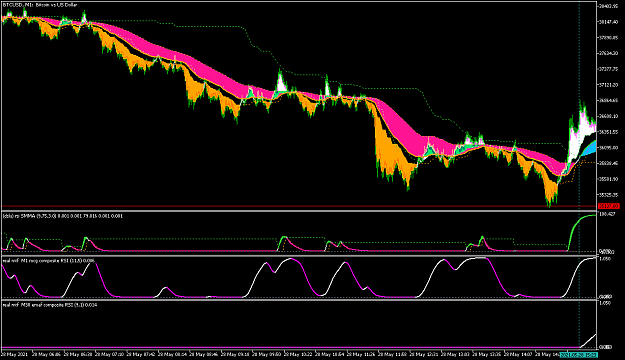Click the BTCUSD,M1 chart title label
Image resolution: width=625 pixels, height=360 pixels.
tap(40, 5)
